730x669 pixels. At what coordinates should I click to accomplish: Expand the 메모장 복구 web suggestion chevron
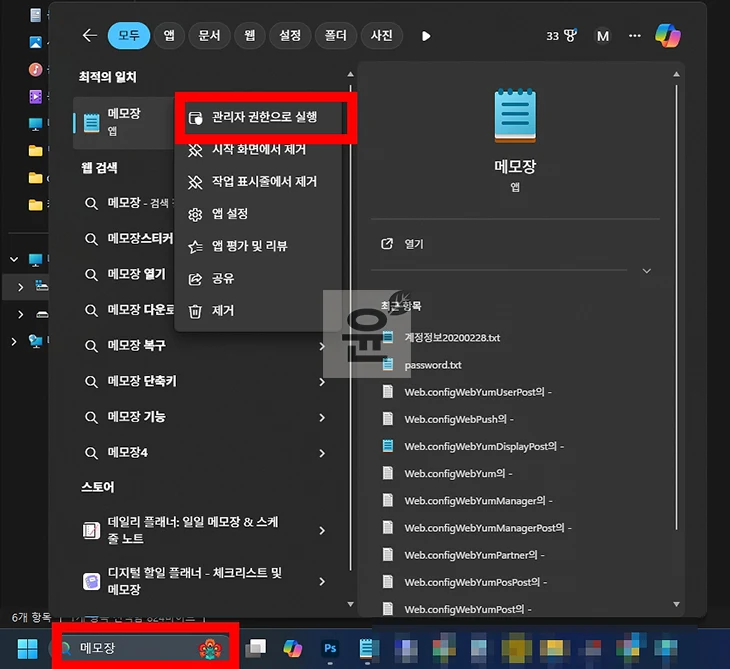click(322, 346)
